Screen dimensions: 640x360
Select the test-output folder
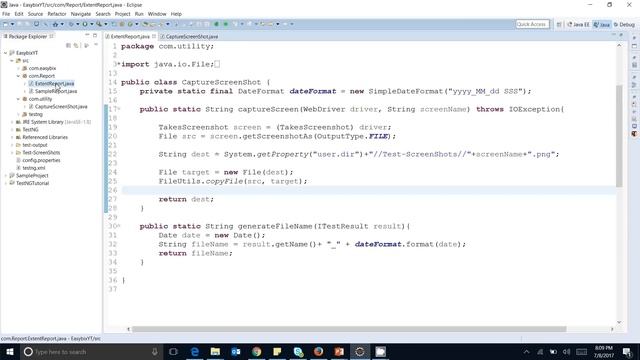pyautogui.click(x=31, y=145)
